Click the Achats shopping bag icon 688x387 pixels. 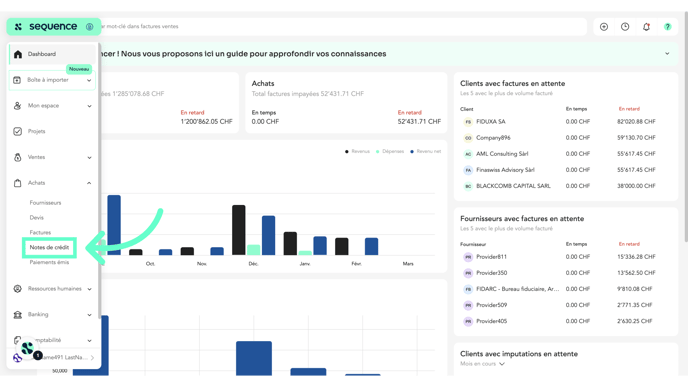(x=18, y=183)
